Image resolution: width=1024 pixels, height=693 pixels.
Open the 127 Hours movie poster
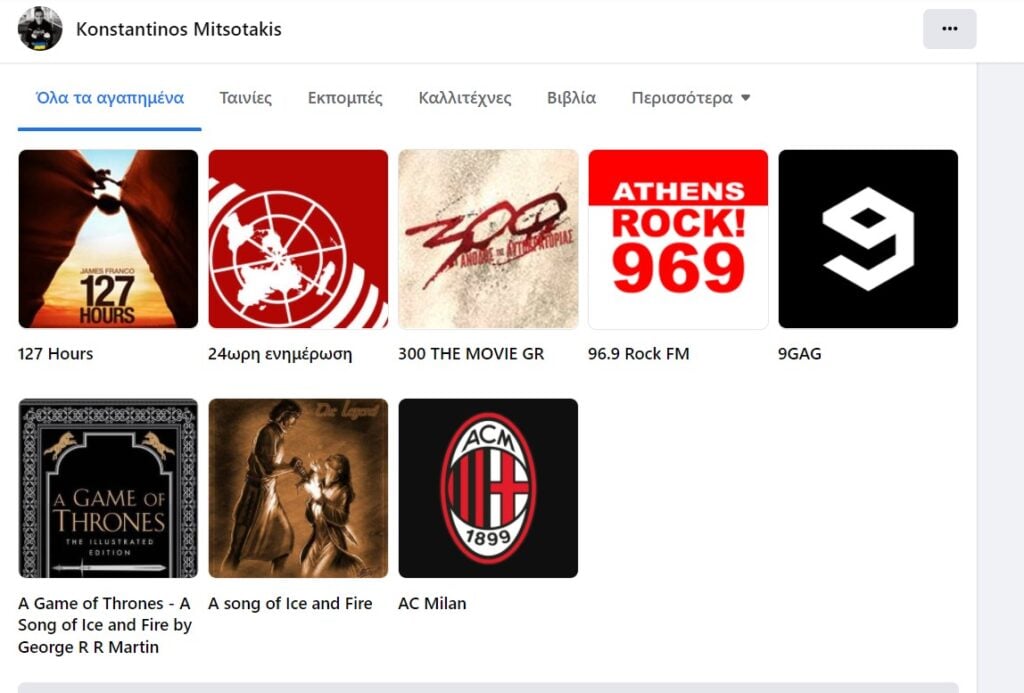click(x=108, y=239)
